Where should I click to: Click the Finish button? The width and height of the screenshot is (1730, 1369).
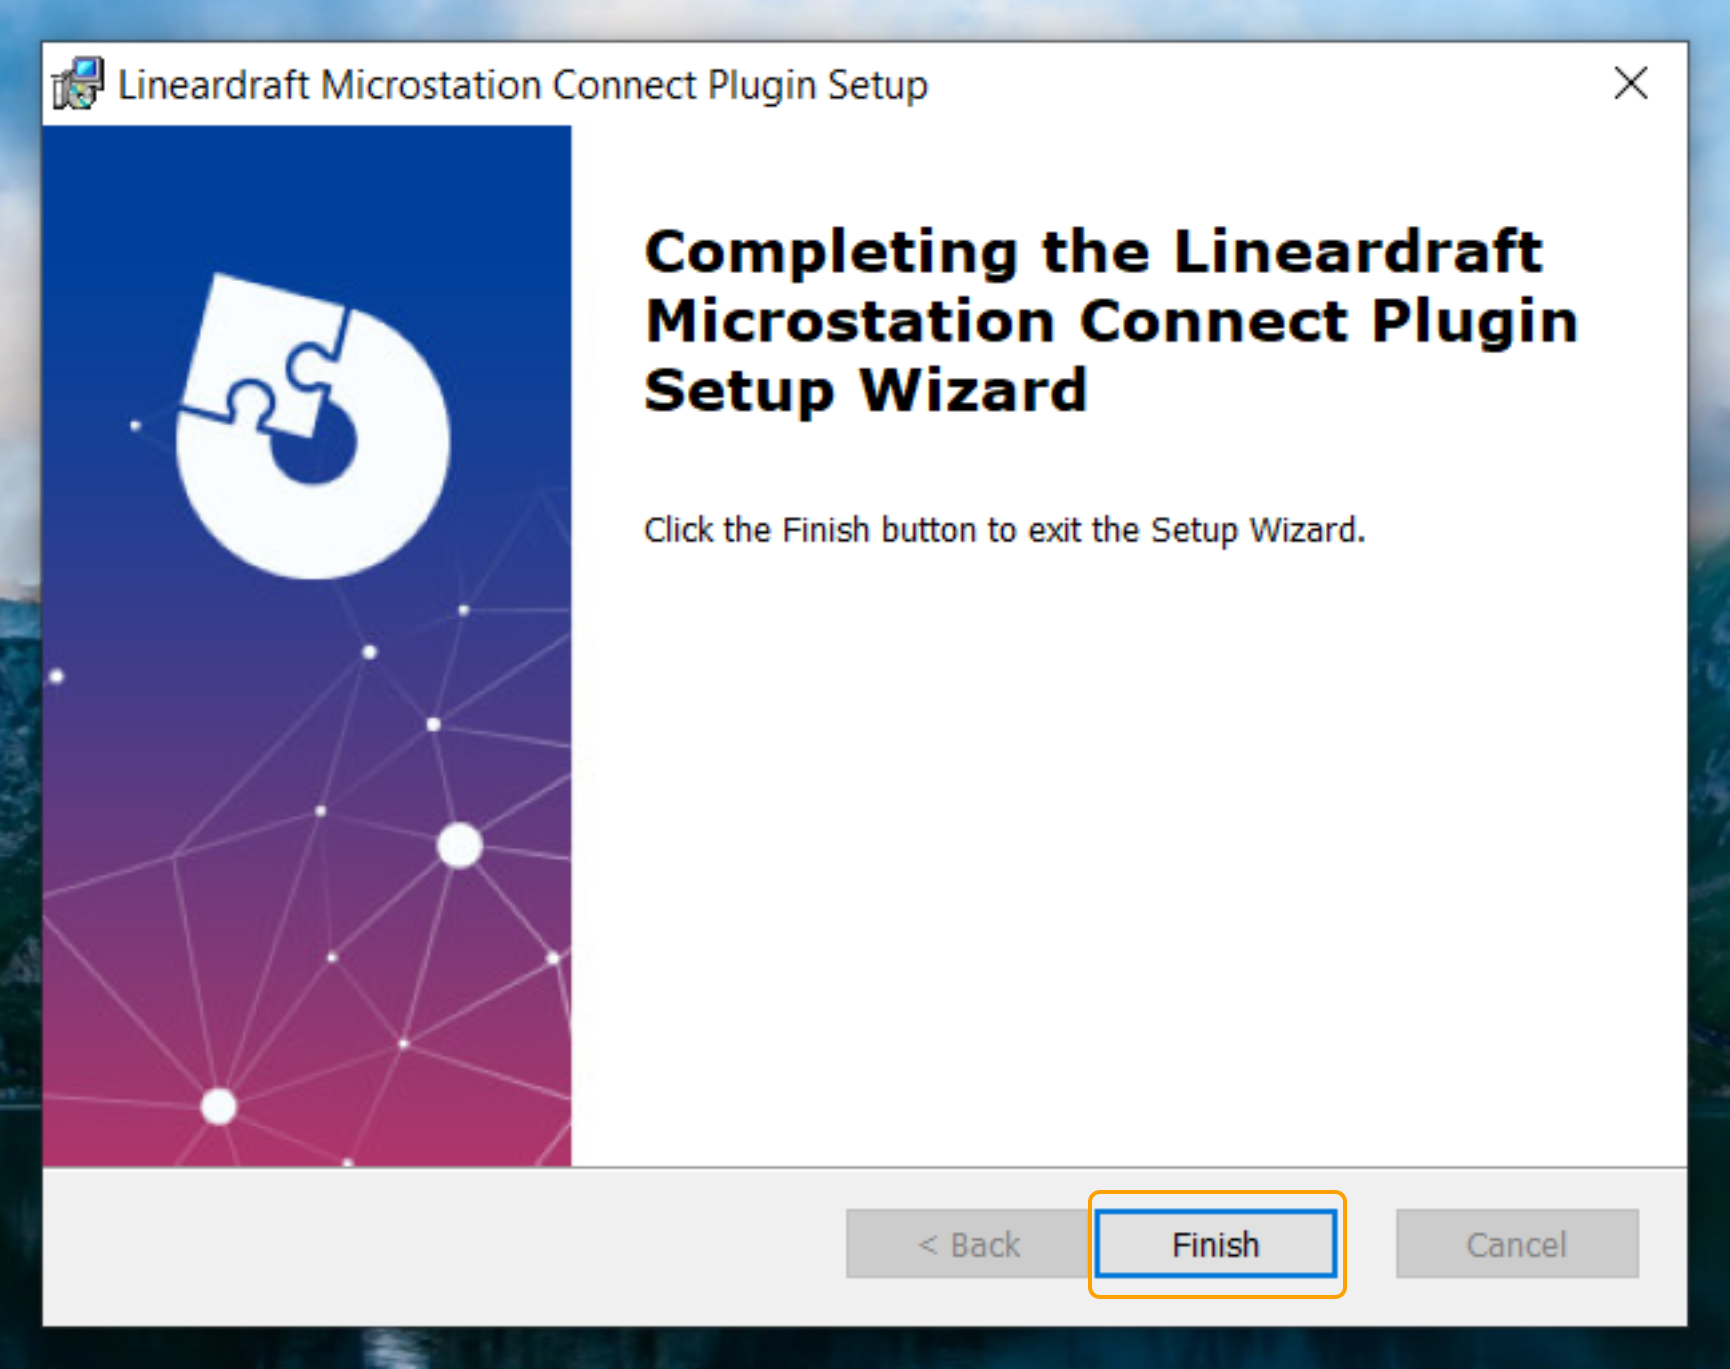tap(1215, 1244)
